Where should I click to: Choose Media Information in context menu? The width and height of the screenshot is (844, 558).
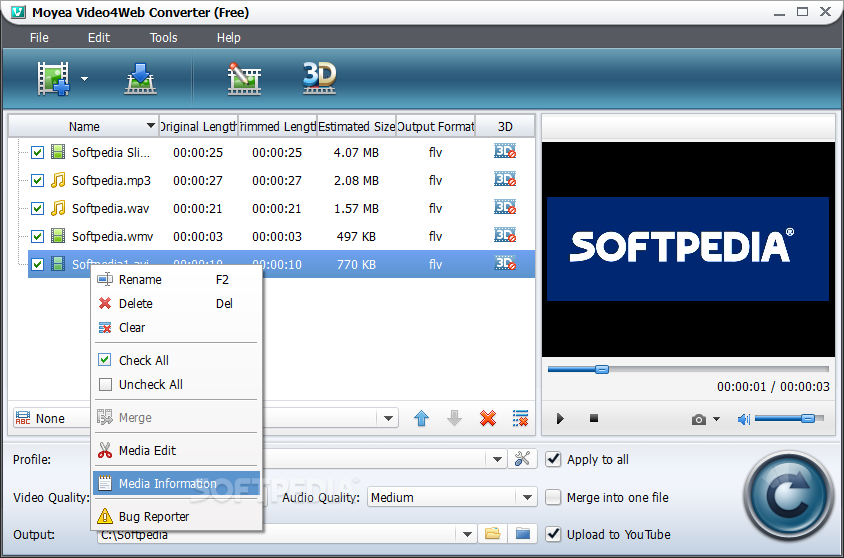176,483
